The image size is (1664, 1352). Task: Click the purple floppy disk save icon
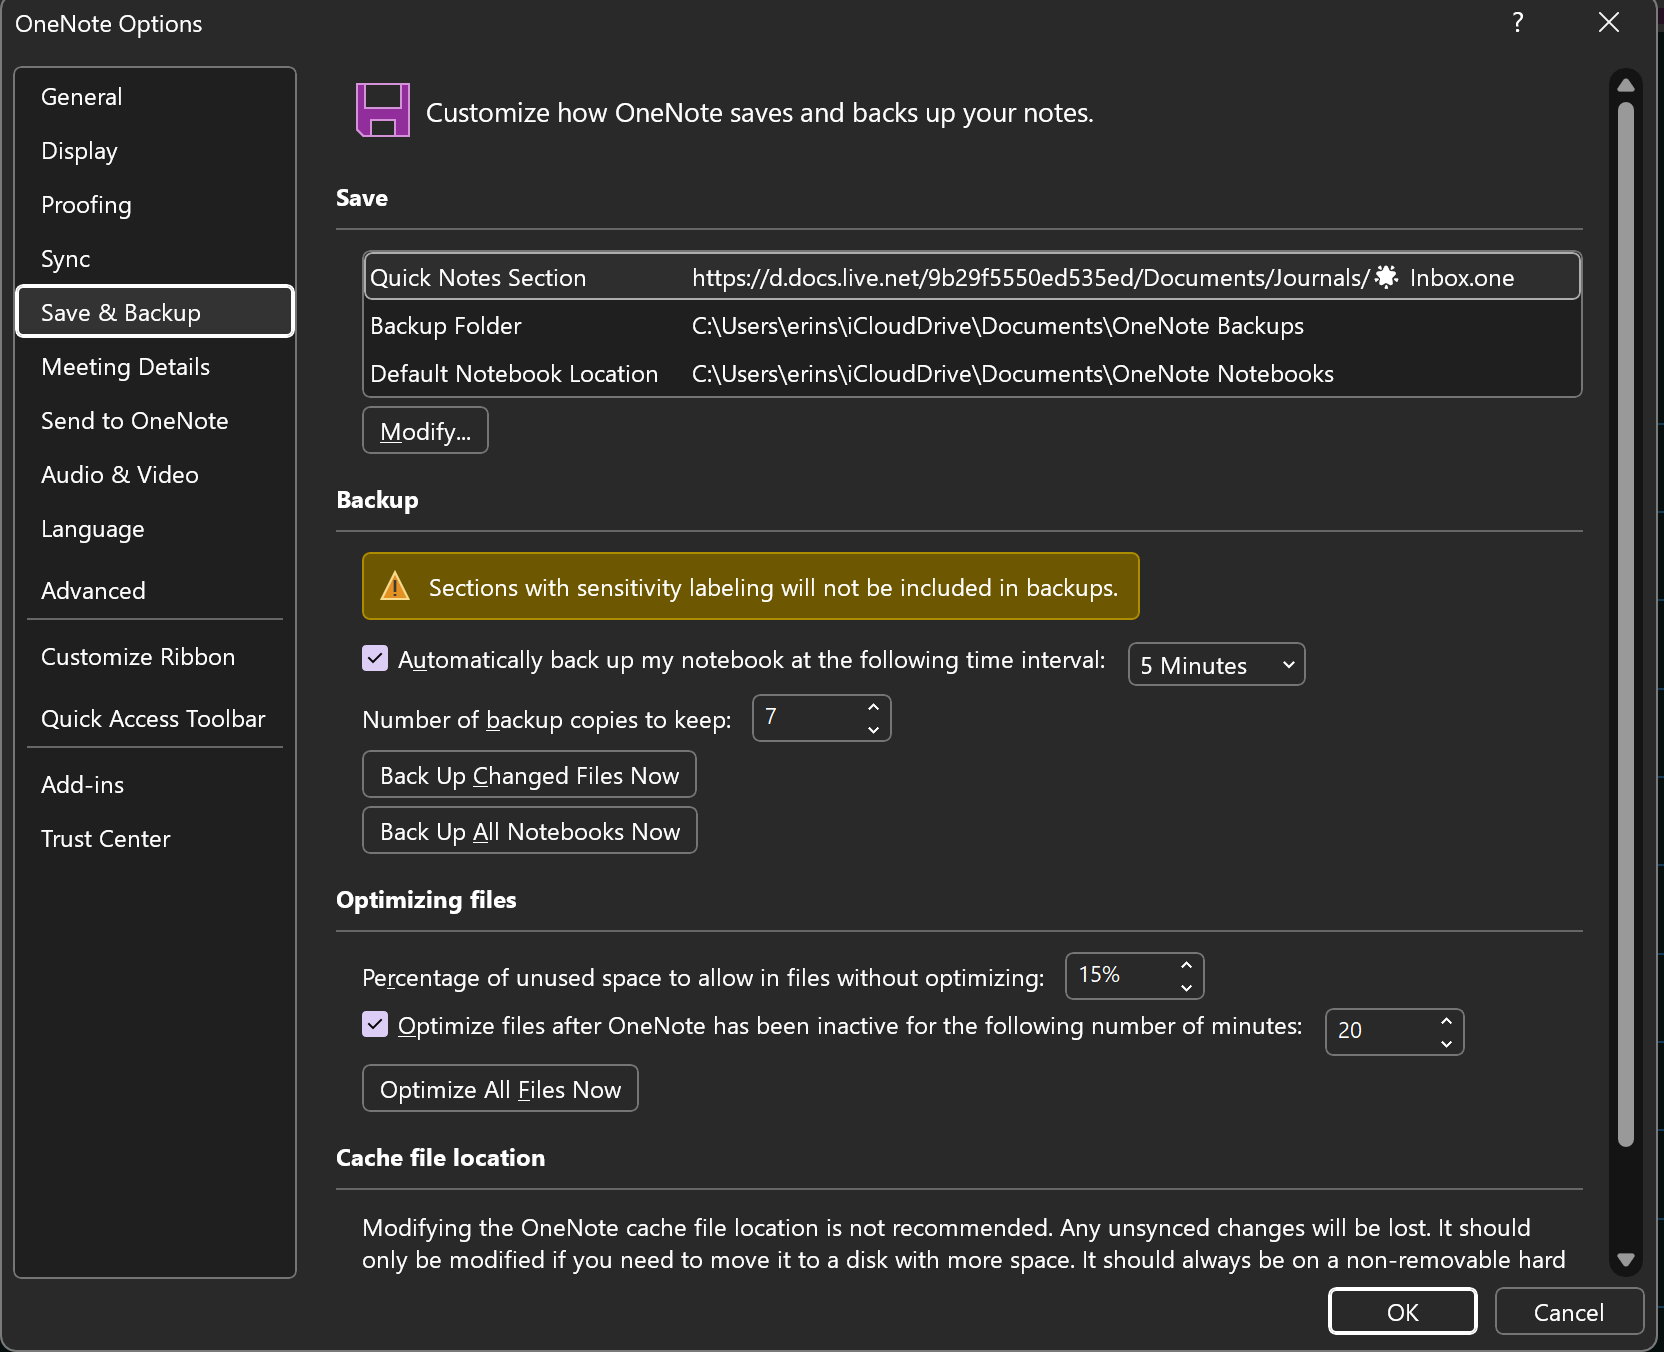382,110
